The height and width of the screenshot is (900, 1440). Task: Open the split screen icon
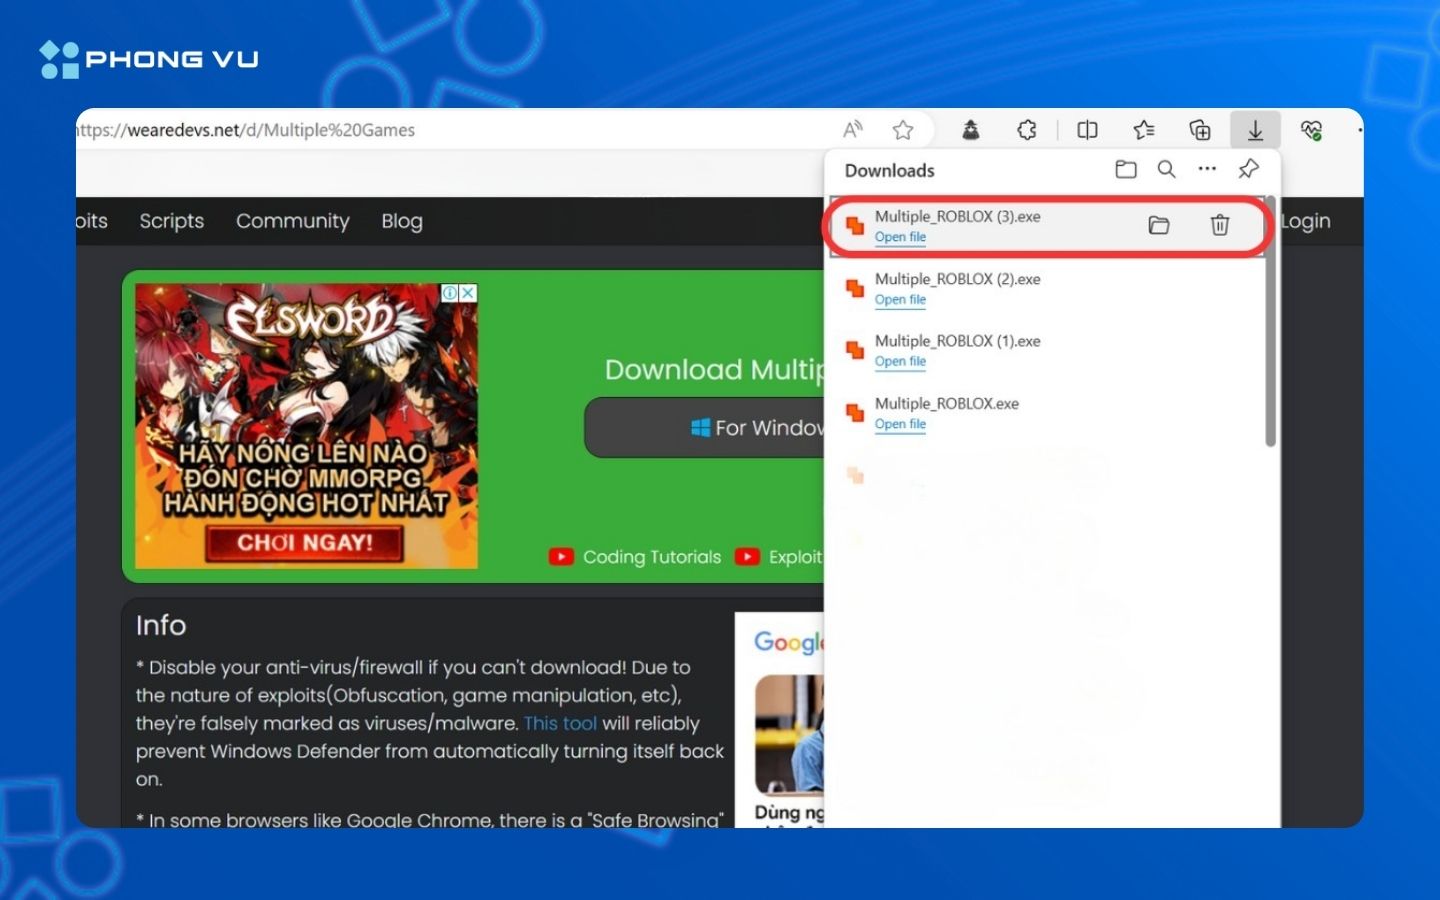pos(1087,129)
